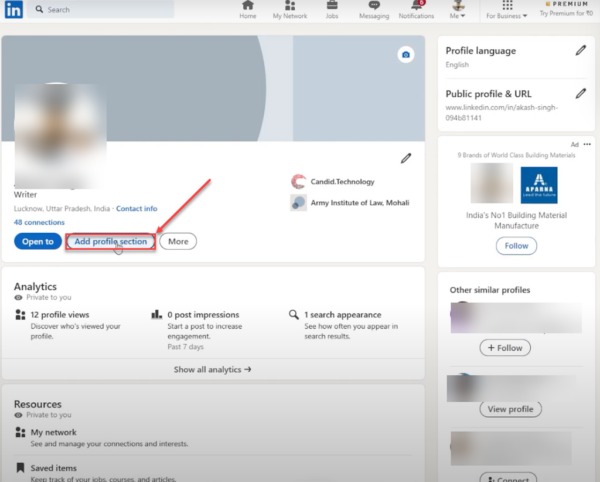Open the More options button
The width and height of the screenshot is (600, 482).
pos(178,241)
